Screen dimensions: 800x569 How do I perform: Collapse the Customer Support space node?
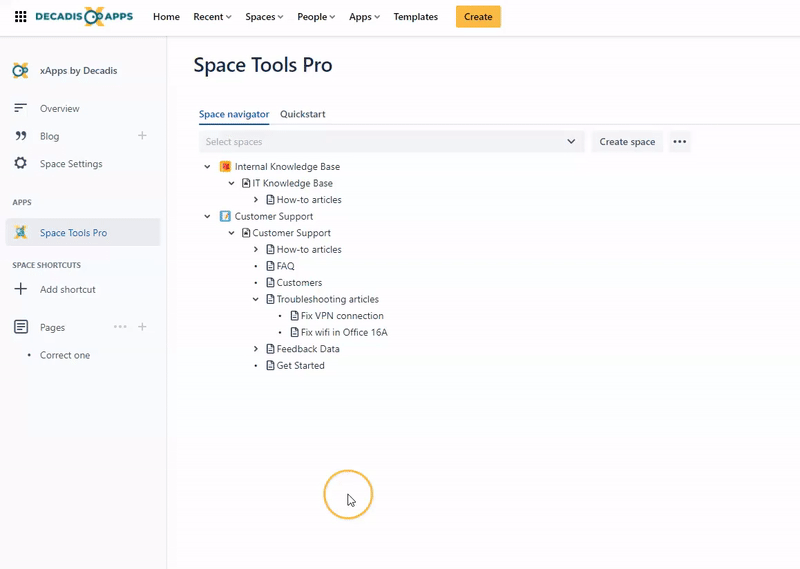pos(207,216)
